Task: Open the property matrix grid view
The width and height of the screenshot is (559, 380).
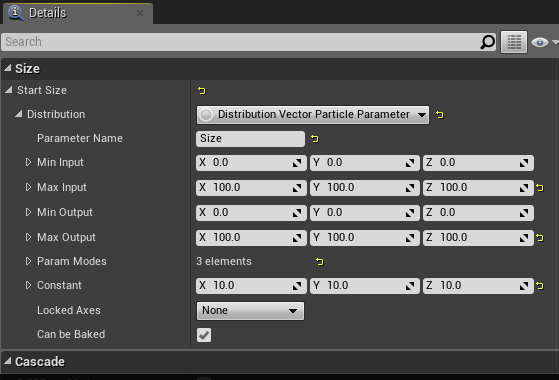Action: [x=514, y=42]
